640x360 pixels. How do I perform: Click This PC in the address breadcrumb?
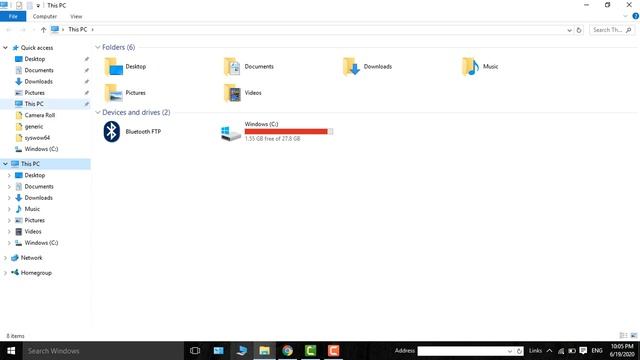78,29
